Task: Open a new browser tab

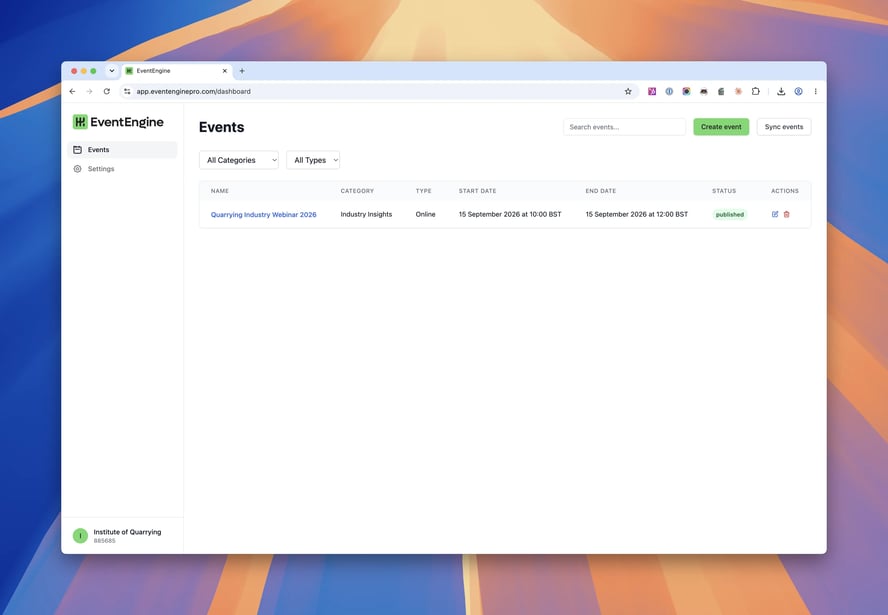Action: point(242,71)
